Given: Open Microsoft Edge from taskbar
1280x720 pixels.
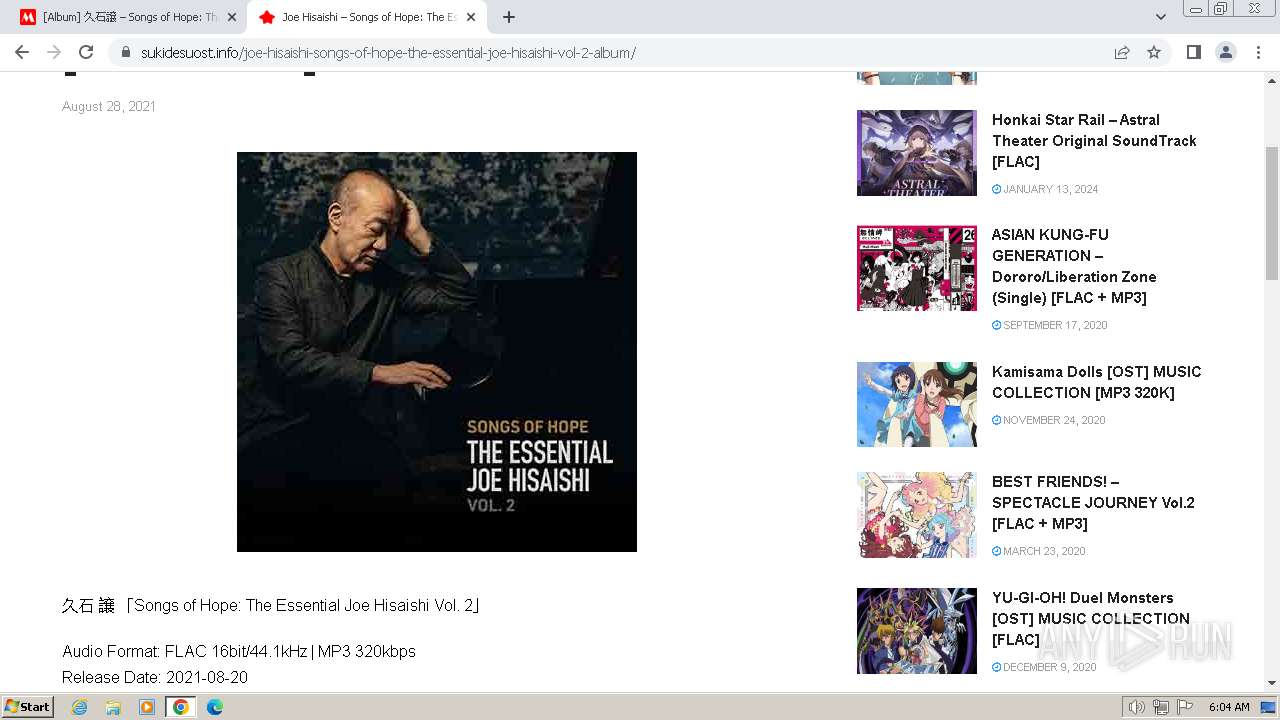Looking at the screenshot, I should coord(215,707).
